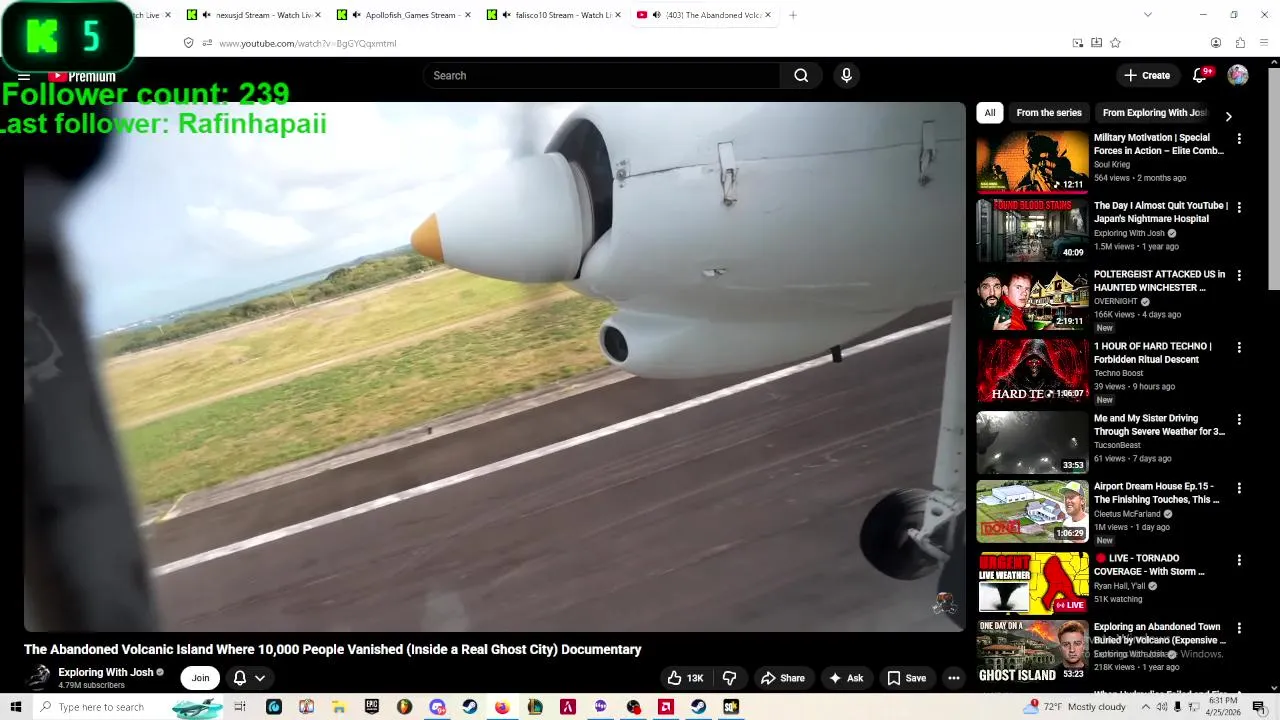Open Exploring With Josh channel avatar
Image resolution: width=1280 pixels, height=720 pixels.
click(x=38, y=677)
